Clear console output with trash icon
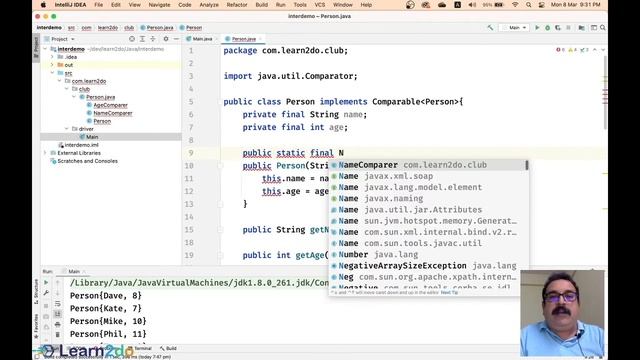The width and height of the screenshot is (640, 360). pyautogui.click(x=58, y=335)
